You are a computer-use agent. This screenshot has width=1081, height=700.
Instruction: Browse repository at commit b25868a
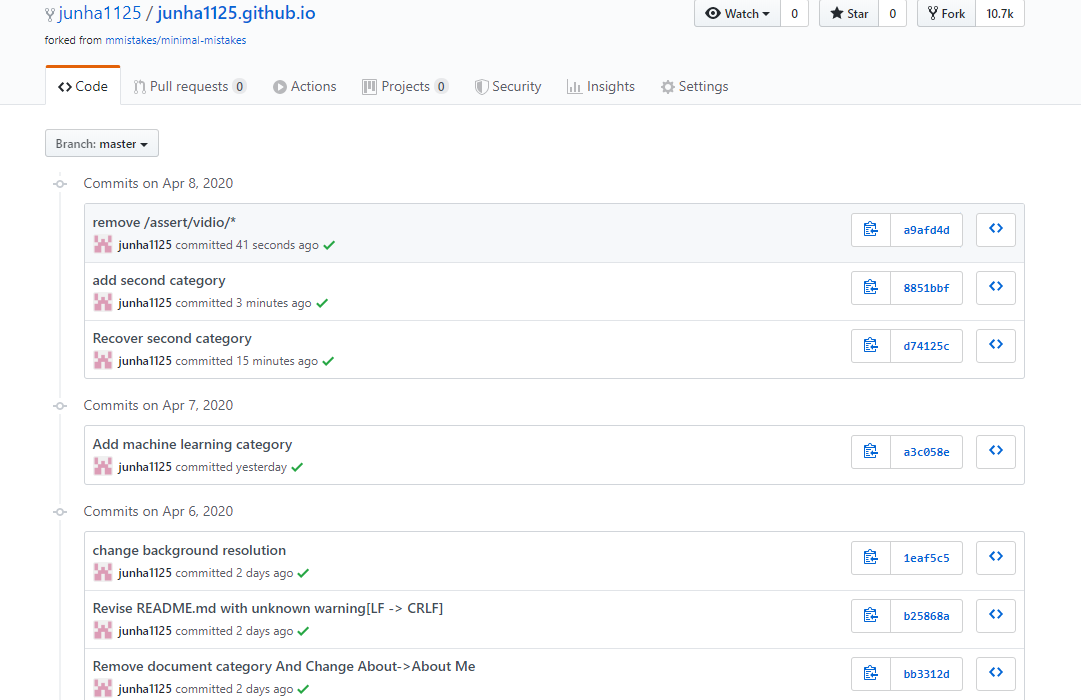(x=996, y=616)
